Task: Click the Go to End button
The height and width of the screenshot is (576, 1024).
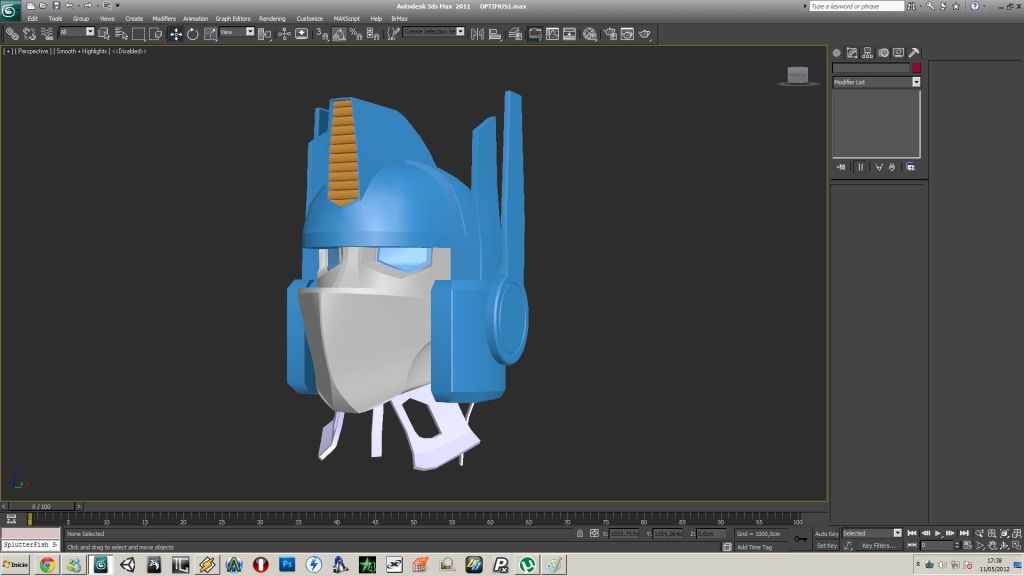Action: 964,534
